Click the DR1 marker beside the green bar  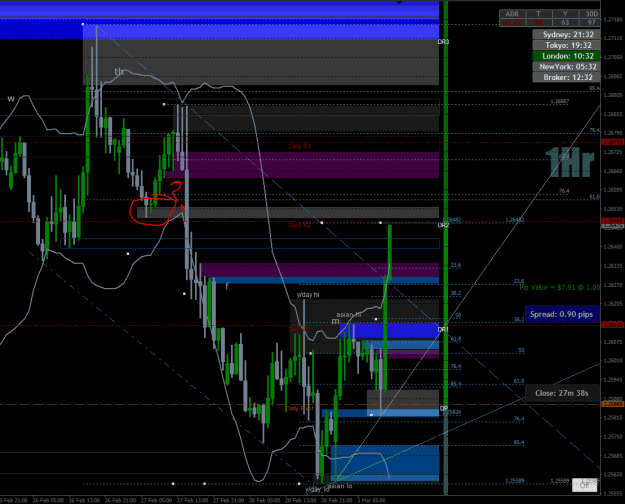coord(443,329)
